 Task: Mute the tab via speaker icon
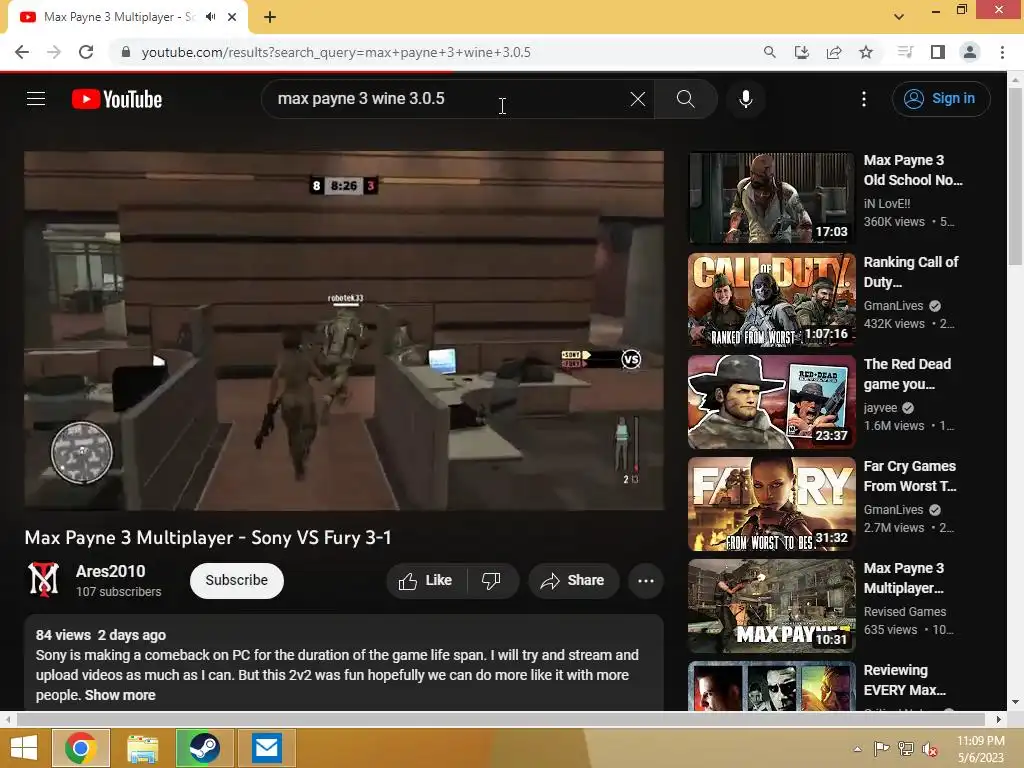(210, 17)
